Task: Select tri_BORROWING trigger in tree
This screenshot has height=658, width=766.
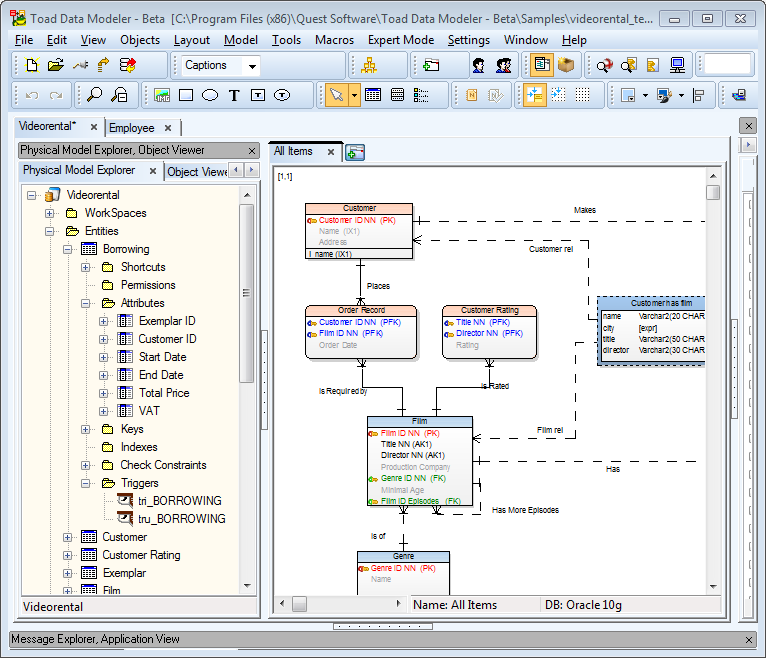Action: pos(180,501)
